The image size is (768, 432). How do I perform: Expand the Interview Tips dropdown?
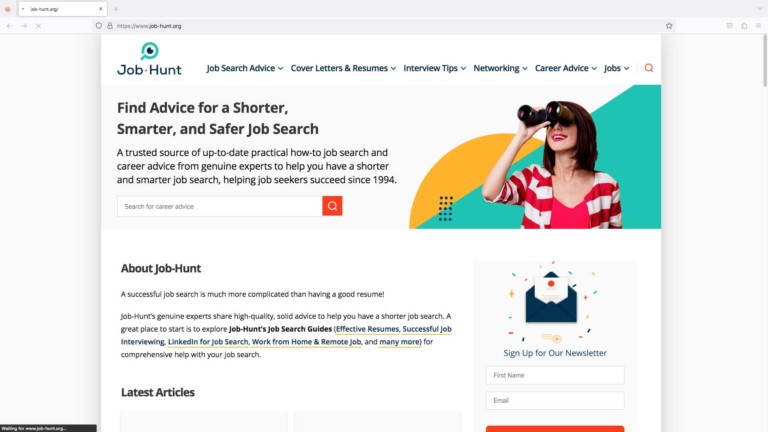(x=434, y=68)
